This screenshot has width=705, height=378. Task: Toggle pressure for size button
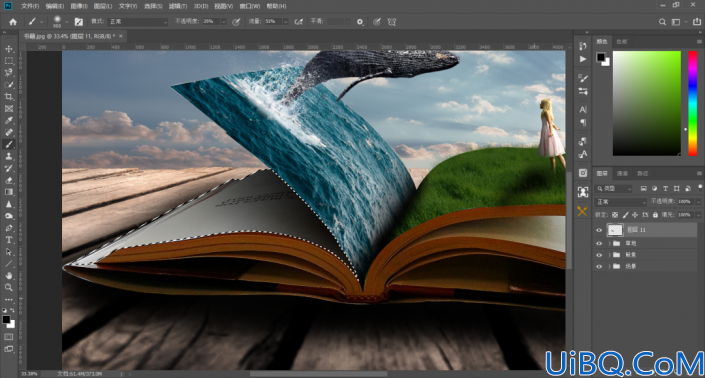(377, 22)
